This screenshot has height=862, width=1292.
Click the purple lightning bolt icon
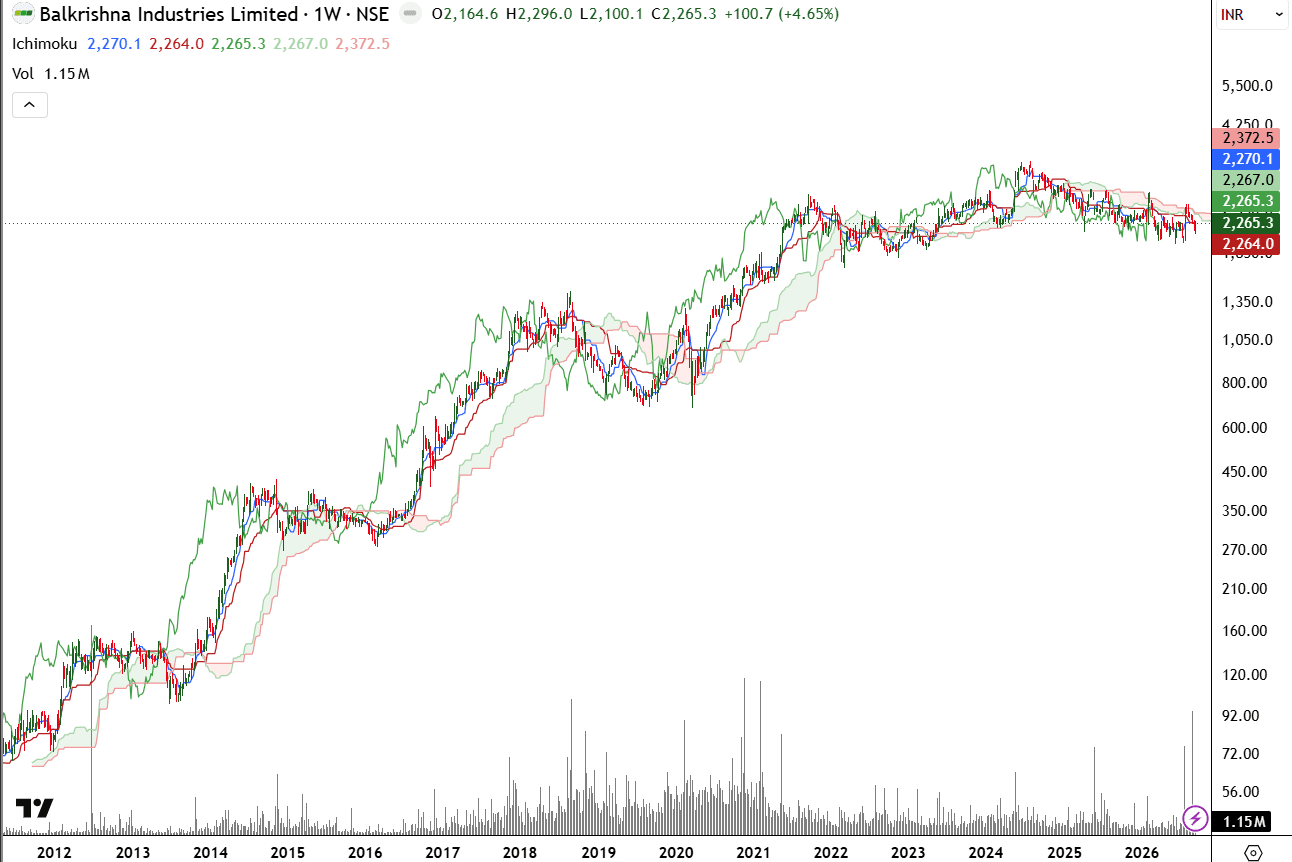tap(1194, 818)
